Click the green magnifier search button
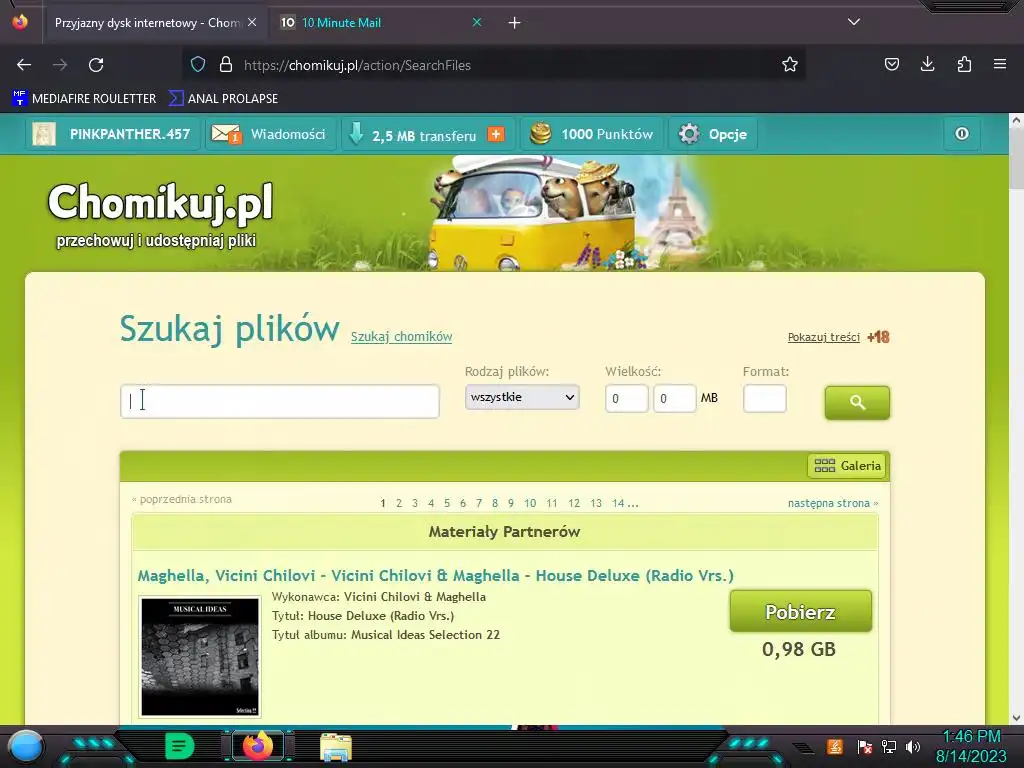This screenshot has width=1024, height=768. [857, 402]
